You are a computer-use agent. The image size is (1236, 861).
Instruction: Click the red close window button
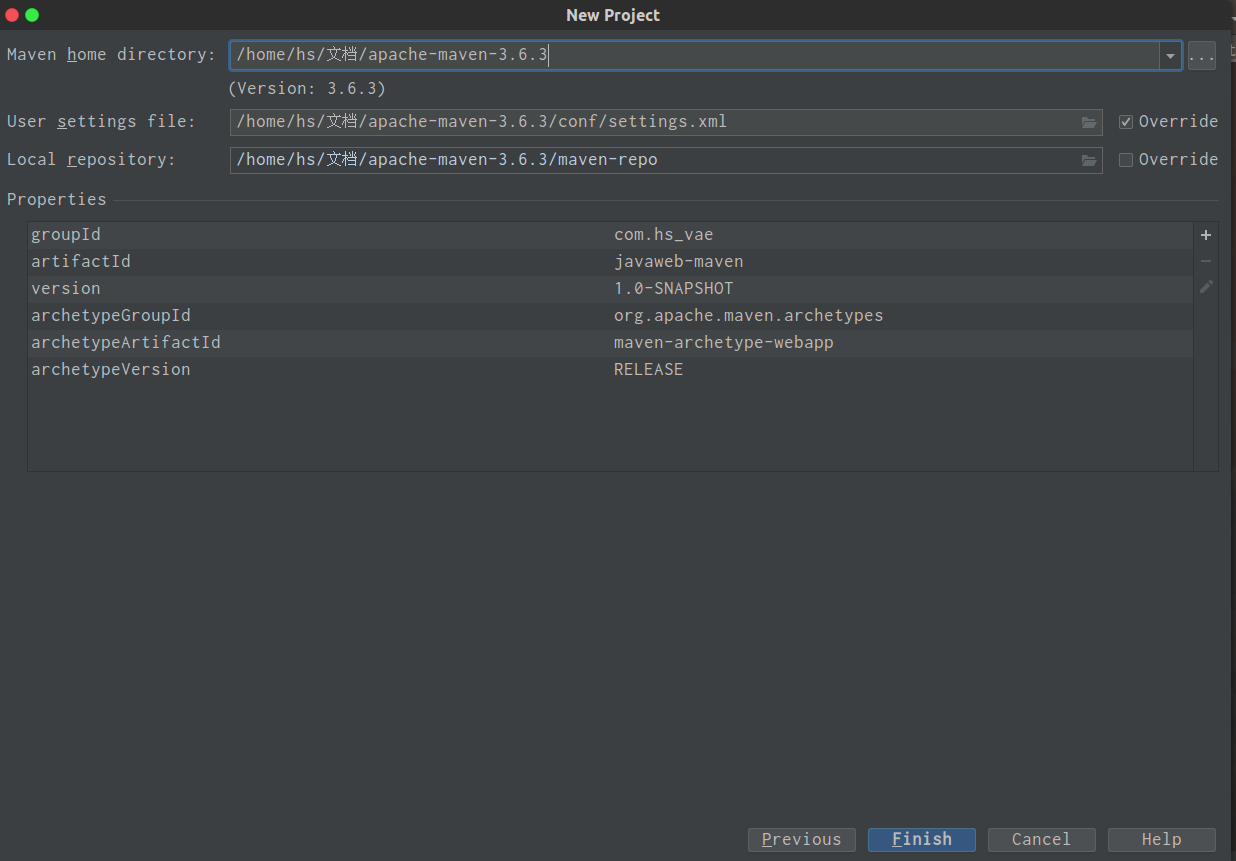[12, 15]
